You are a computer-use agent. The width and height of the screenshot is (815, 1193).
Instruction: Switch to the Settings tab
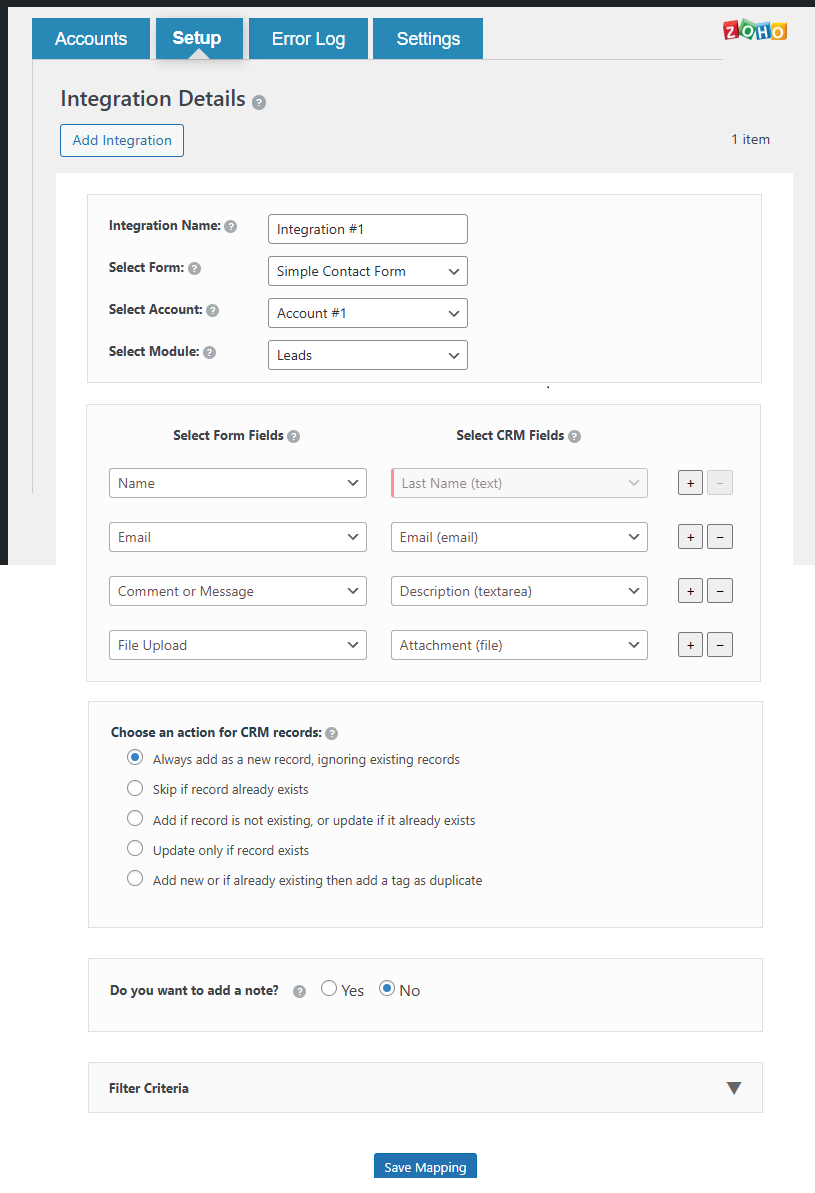428,39
